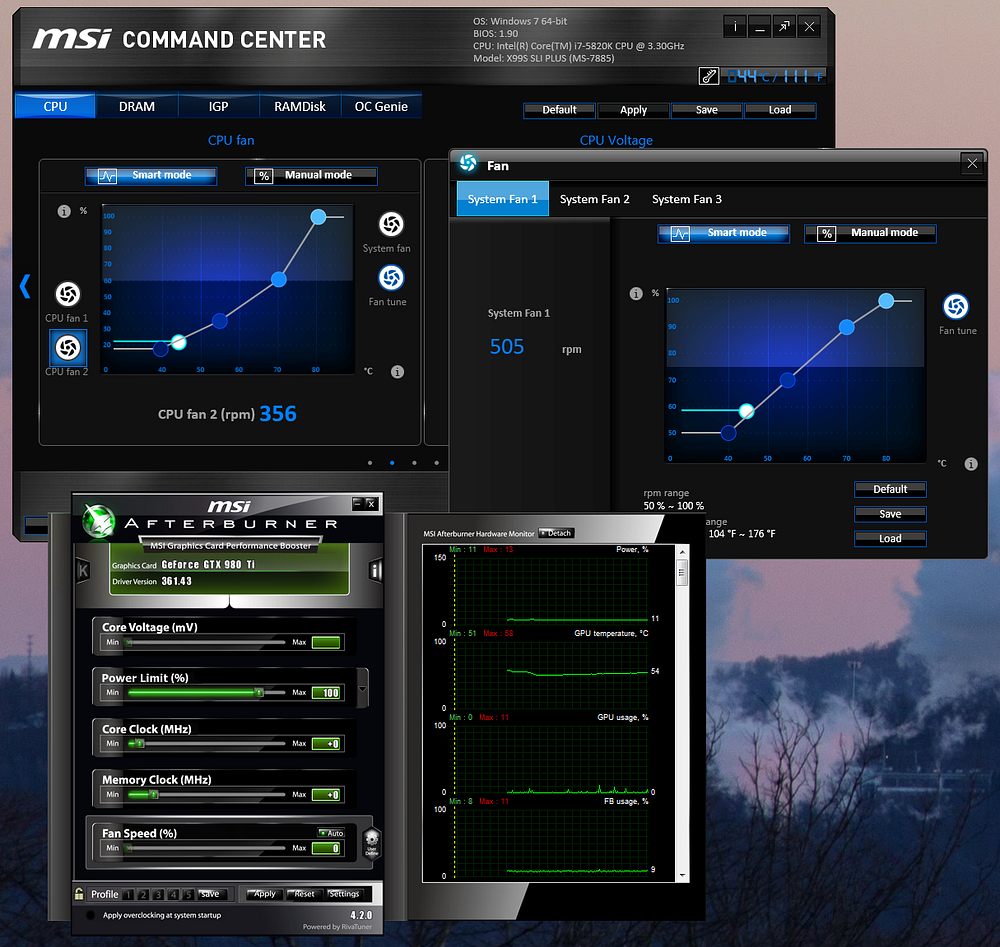
Task: Run Fan tune in CPU fan panel
Action: 391,278
